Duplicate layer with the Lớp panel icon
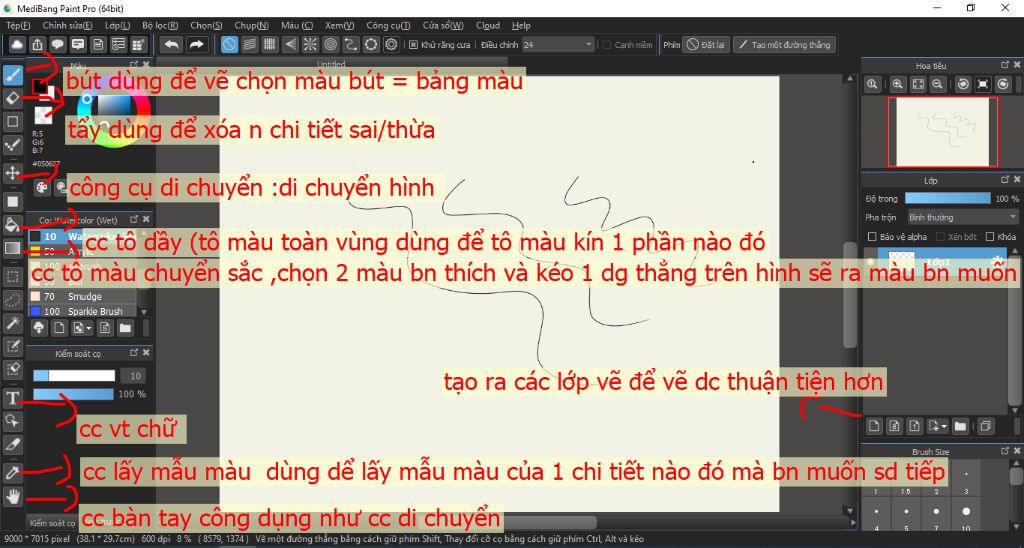Image resolution: width=1024 pixels, height=548 pixels. 985,427
